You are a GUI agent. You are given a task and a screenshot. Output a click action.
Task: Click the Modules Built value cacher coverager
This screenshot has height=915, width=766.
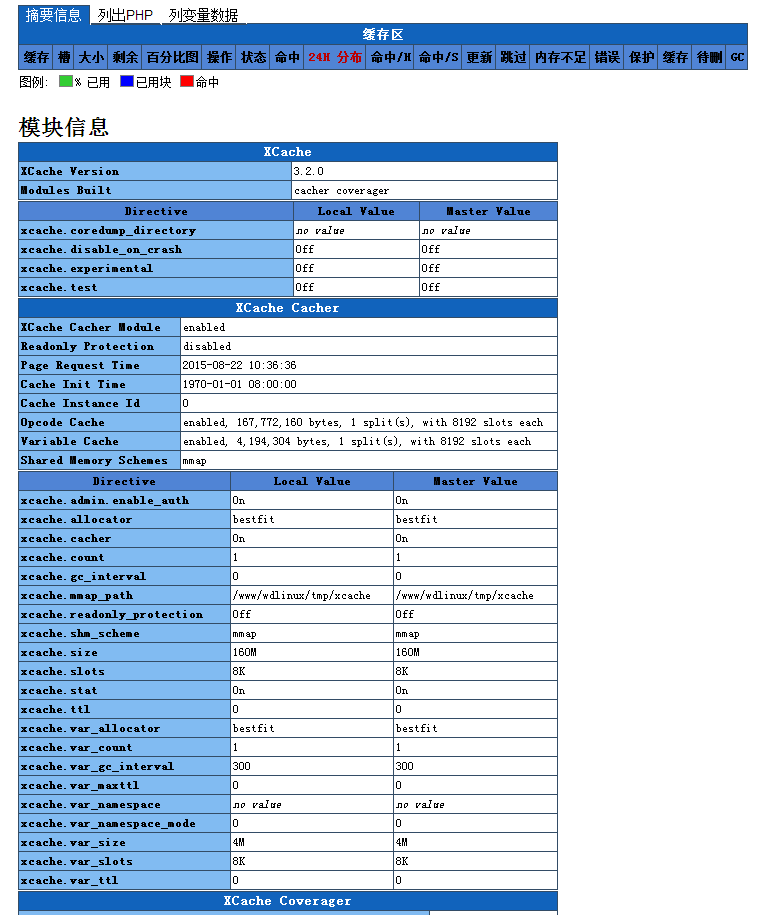click(341, 190)
